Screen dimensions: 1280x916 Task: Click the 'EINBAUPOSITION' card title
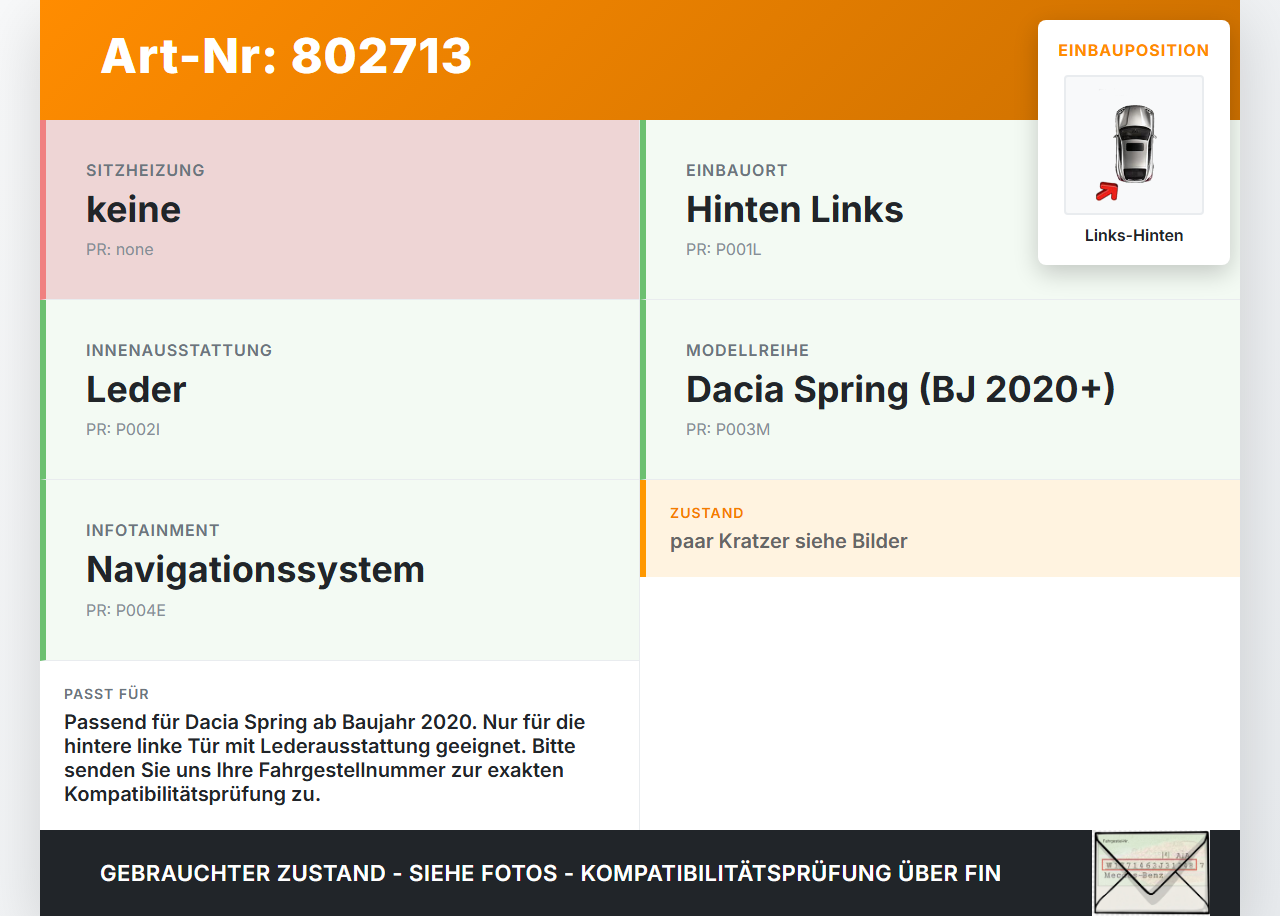point(1134,50)
